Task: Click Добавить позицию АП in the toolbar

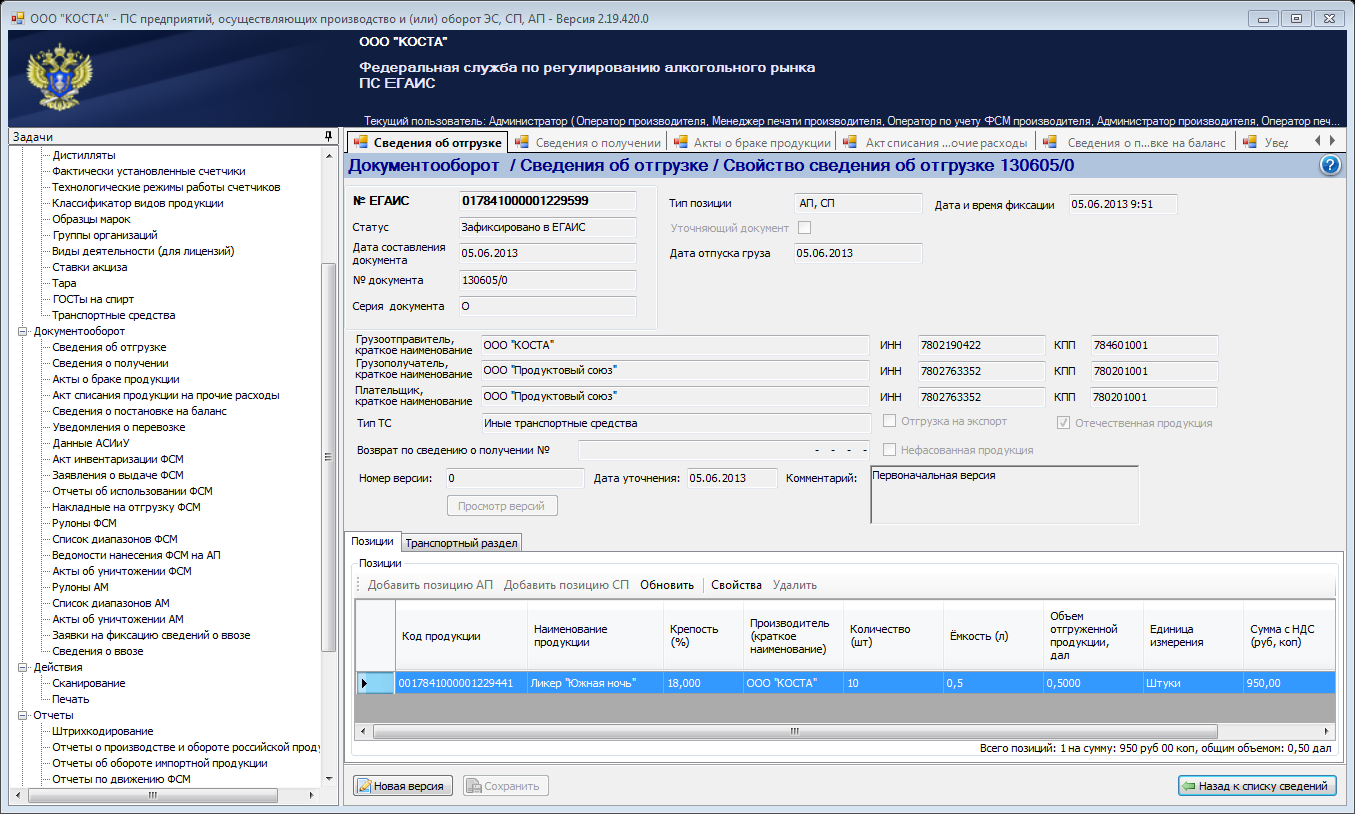Action: tap(430, 585)
